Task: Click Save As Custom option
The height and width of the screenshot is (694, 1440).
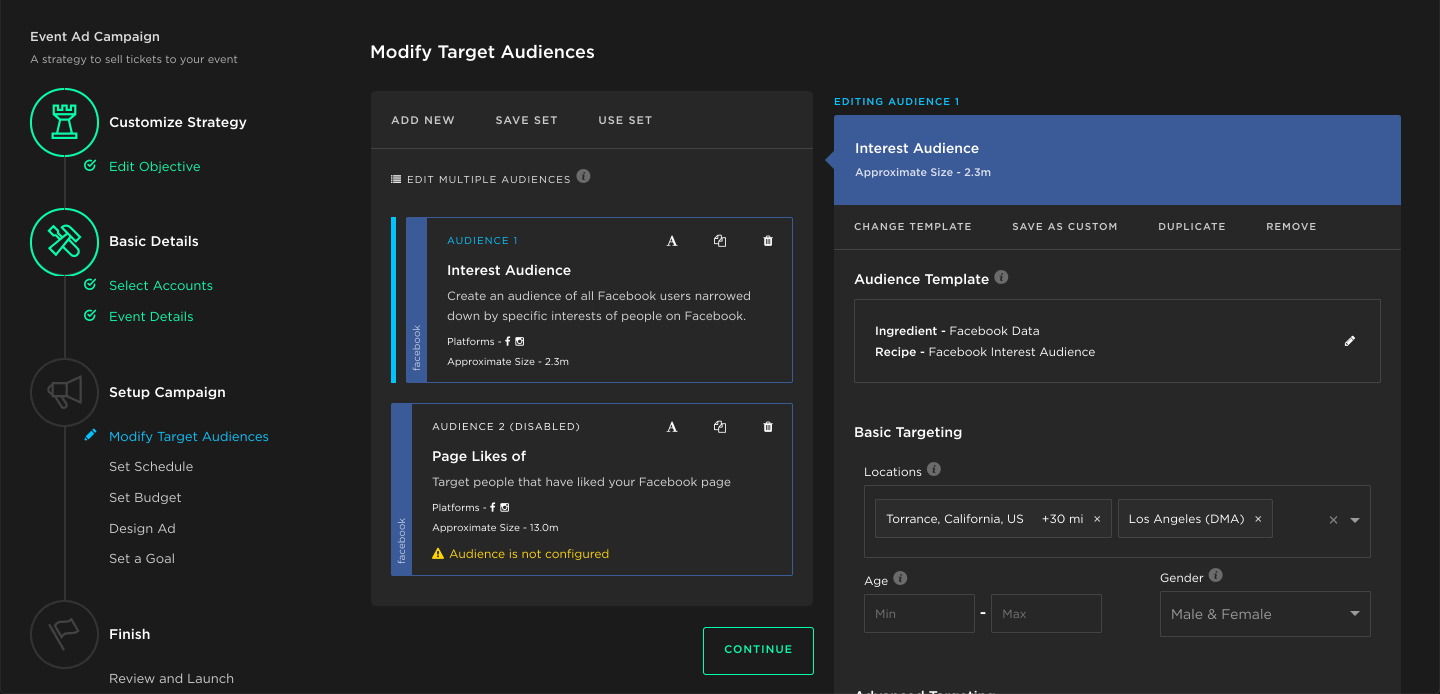Action: click(x=1065, y=227)
